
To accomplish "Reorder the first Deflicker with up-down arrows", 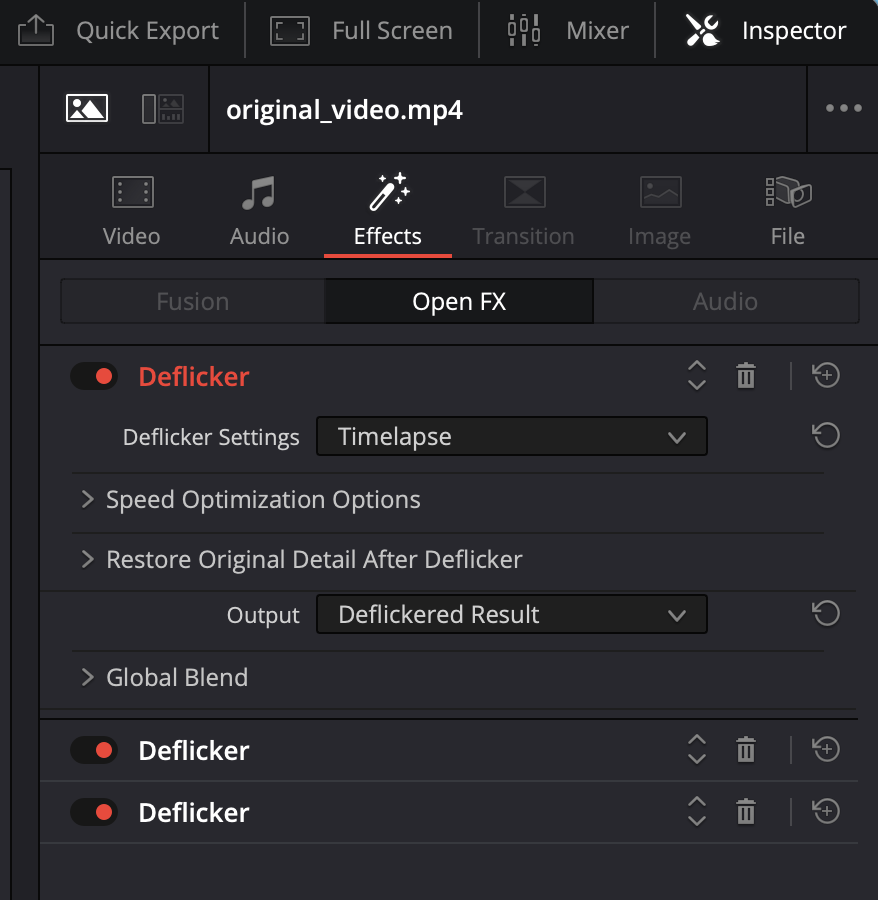I will (x=697, y=376).
